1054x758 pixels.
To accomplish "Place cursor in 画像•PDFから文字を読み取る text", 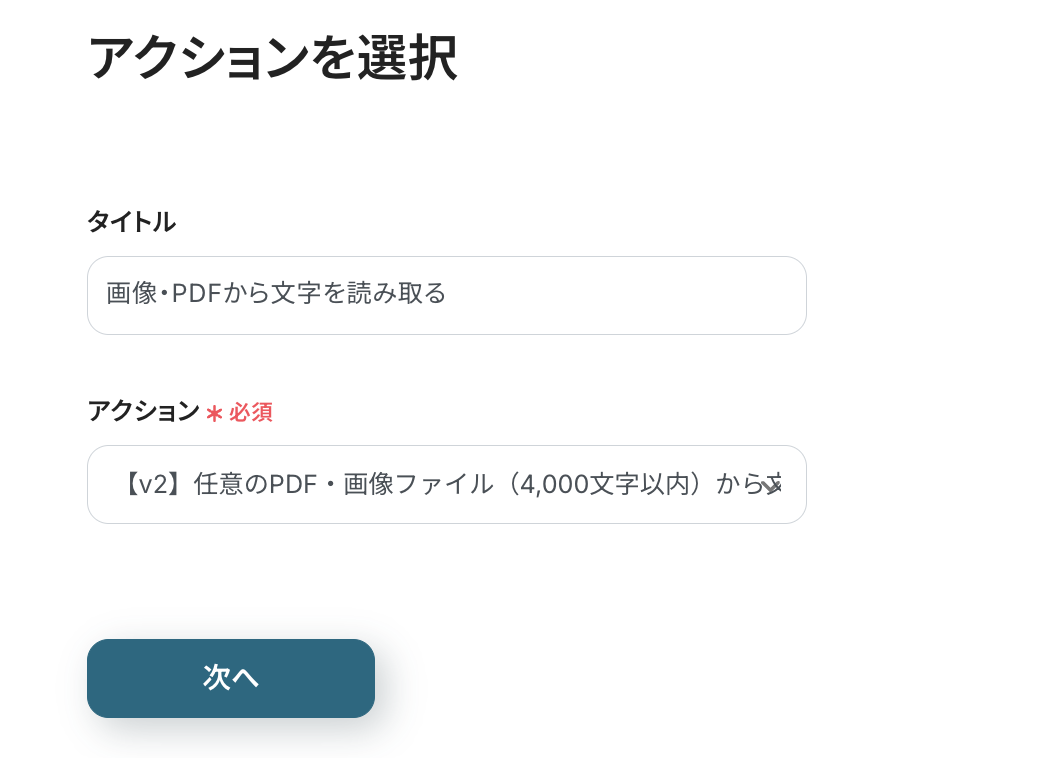I will pos(276,294).
